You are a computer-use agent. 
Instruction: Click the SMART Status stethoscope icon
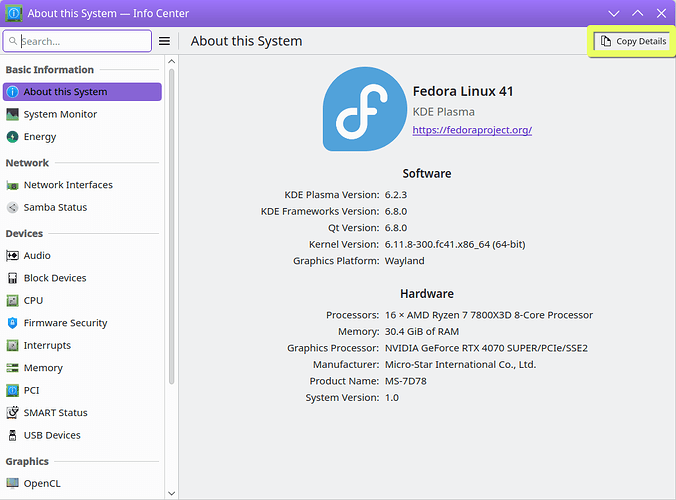coord(13,413)
